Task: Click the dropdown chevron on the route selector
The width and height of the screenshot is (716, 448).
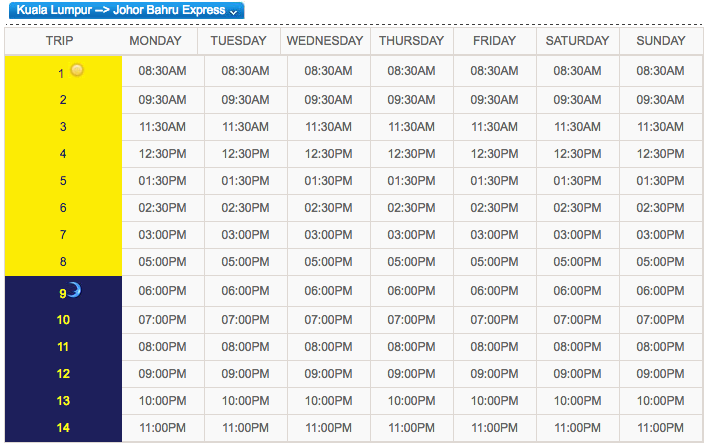Action: (233, 12)
